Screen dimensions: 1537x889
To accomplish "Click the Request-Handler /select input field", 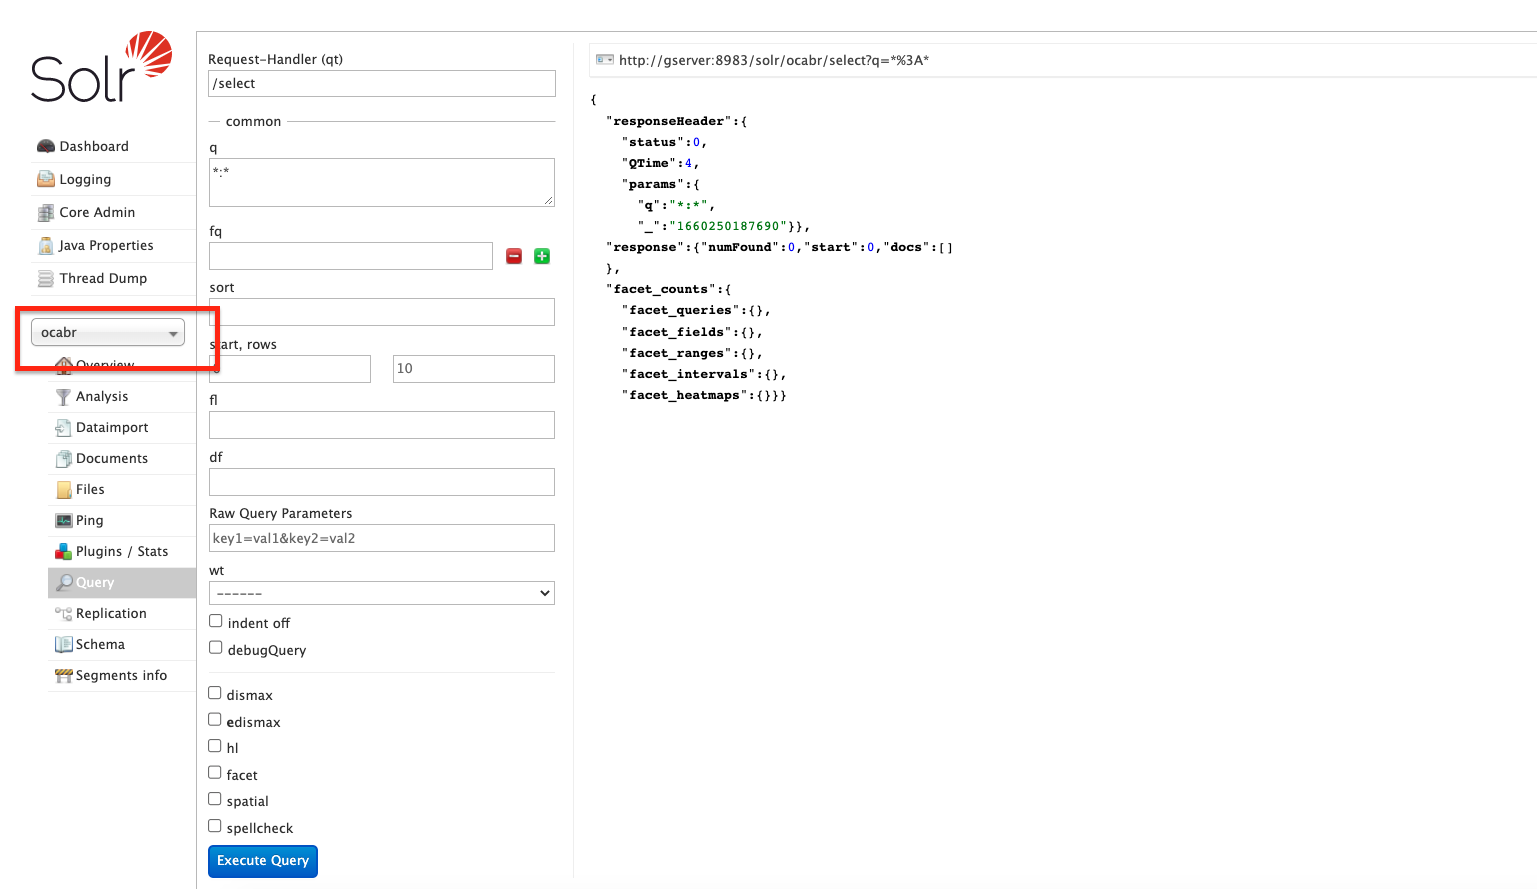I will (x=382, y=83).
